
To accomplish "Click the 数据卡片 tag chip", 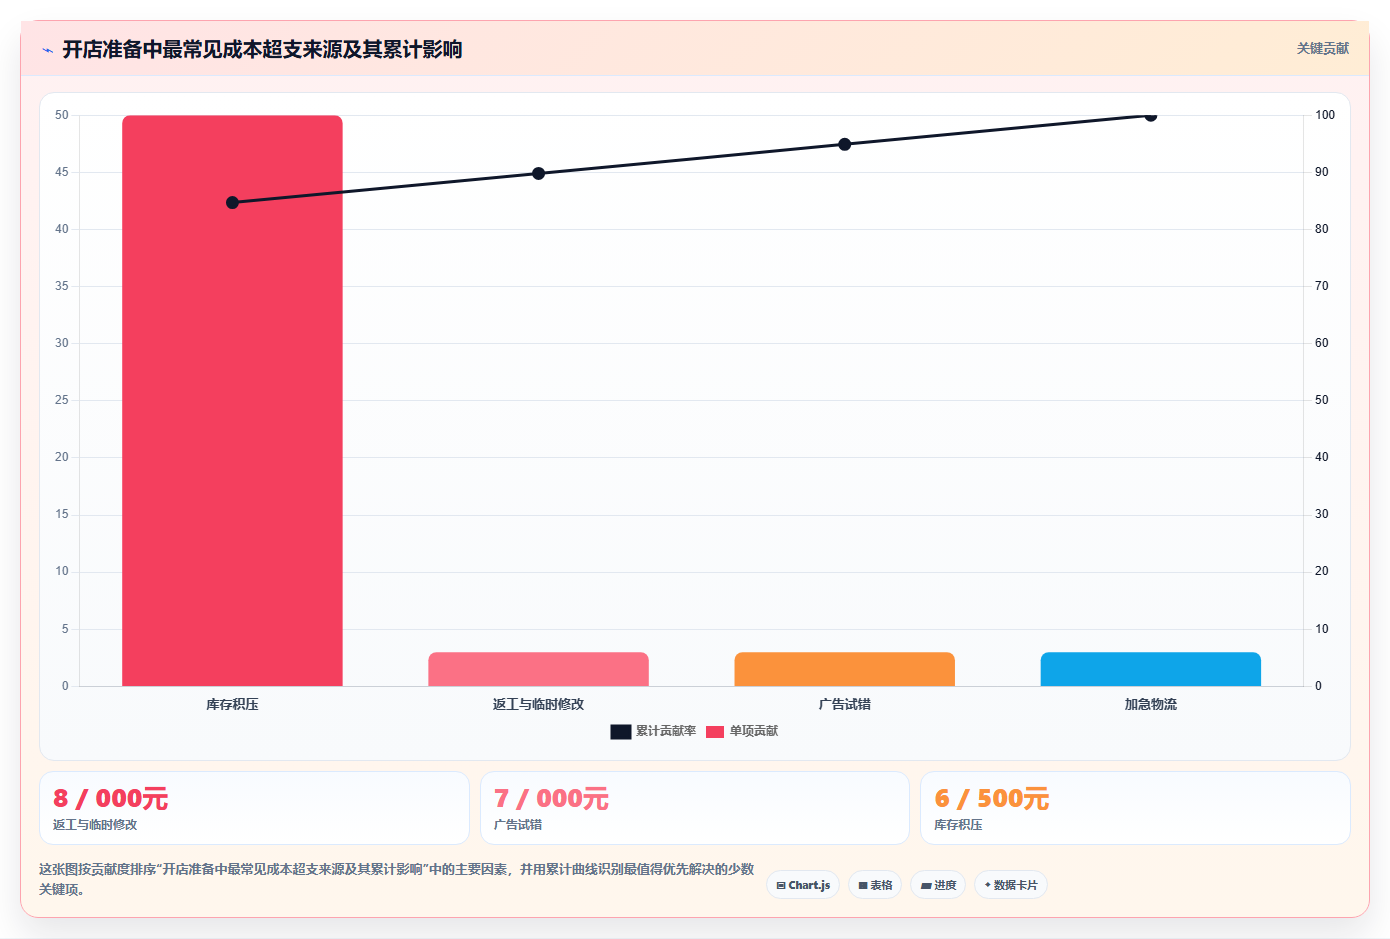I will tap(1011, 885).
